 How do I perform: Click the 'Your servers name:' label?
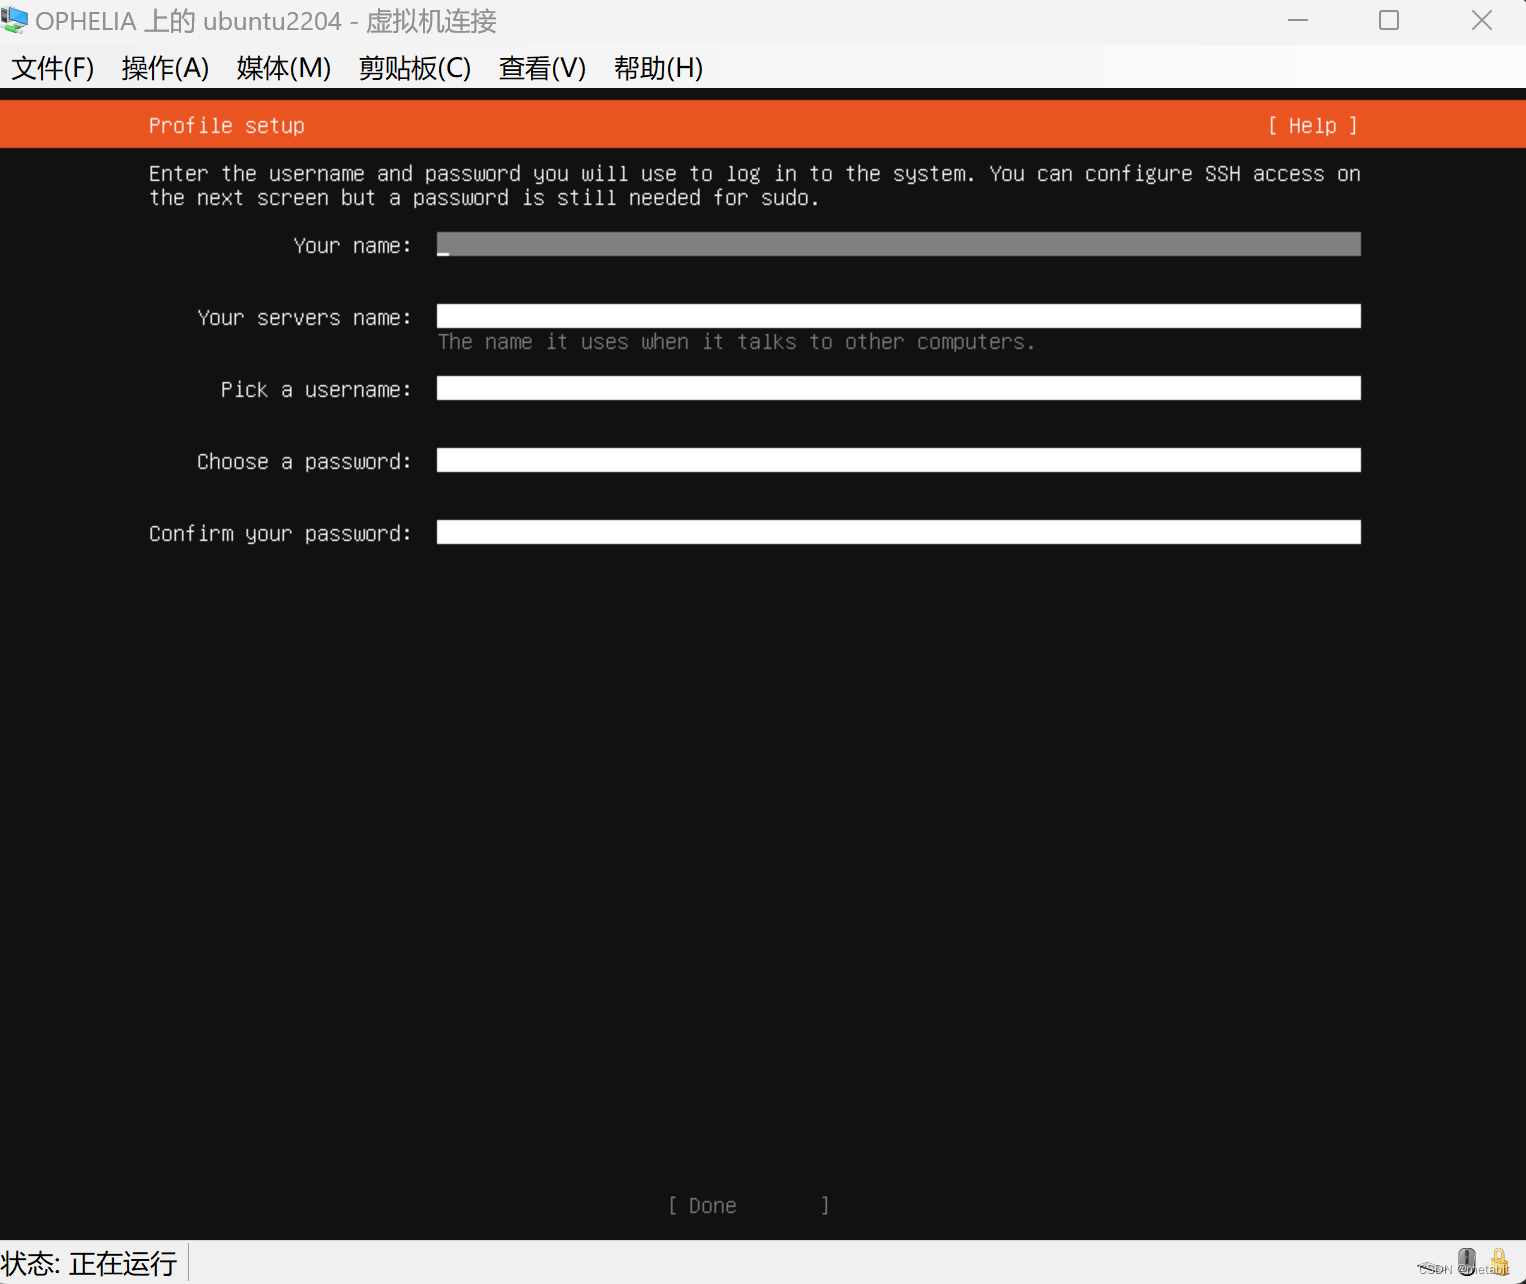point(304,318)
